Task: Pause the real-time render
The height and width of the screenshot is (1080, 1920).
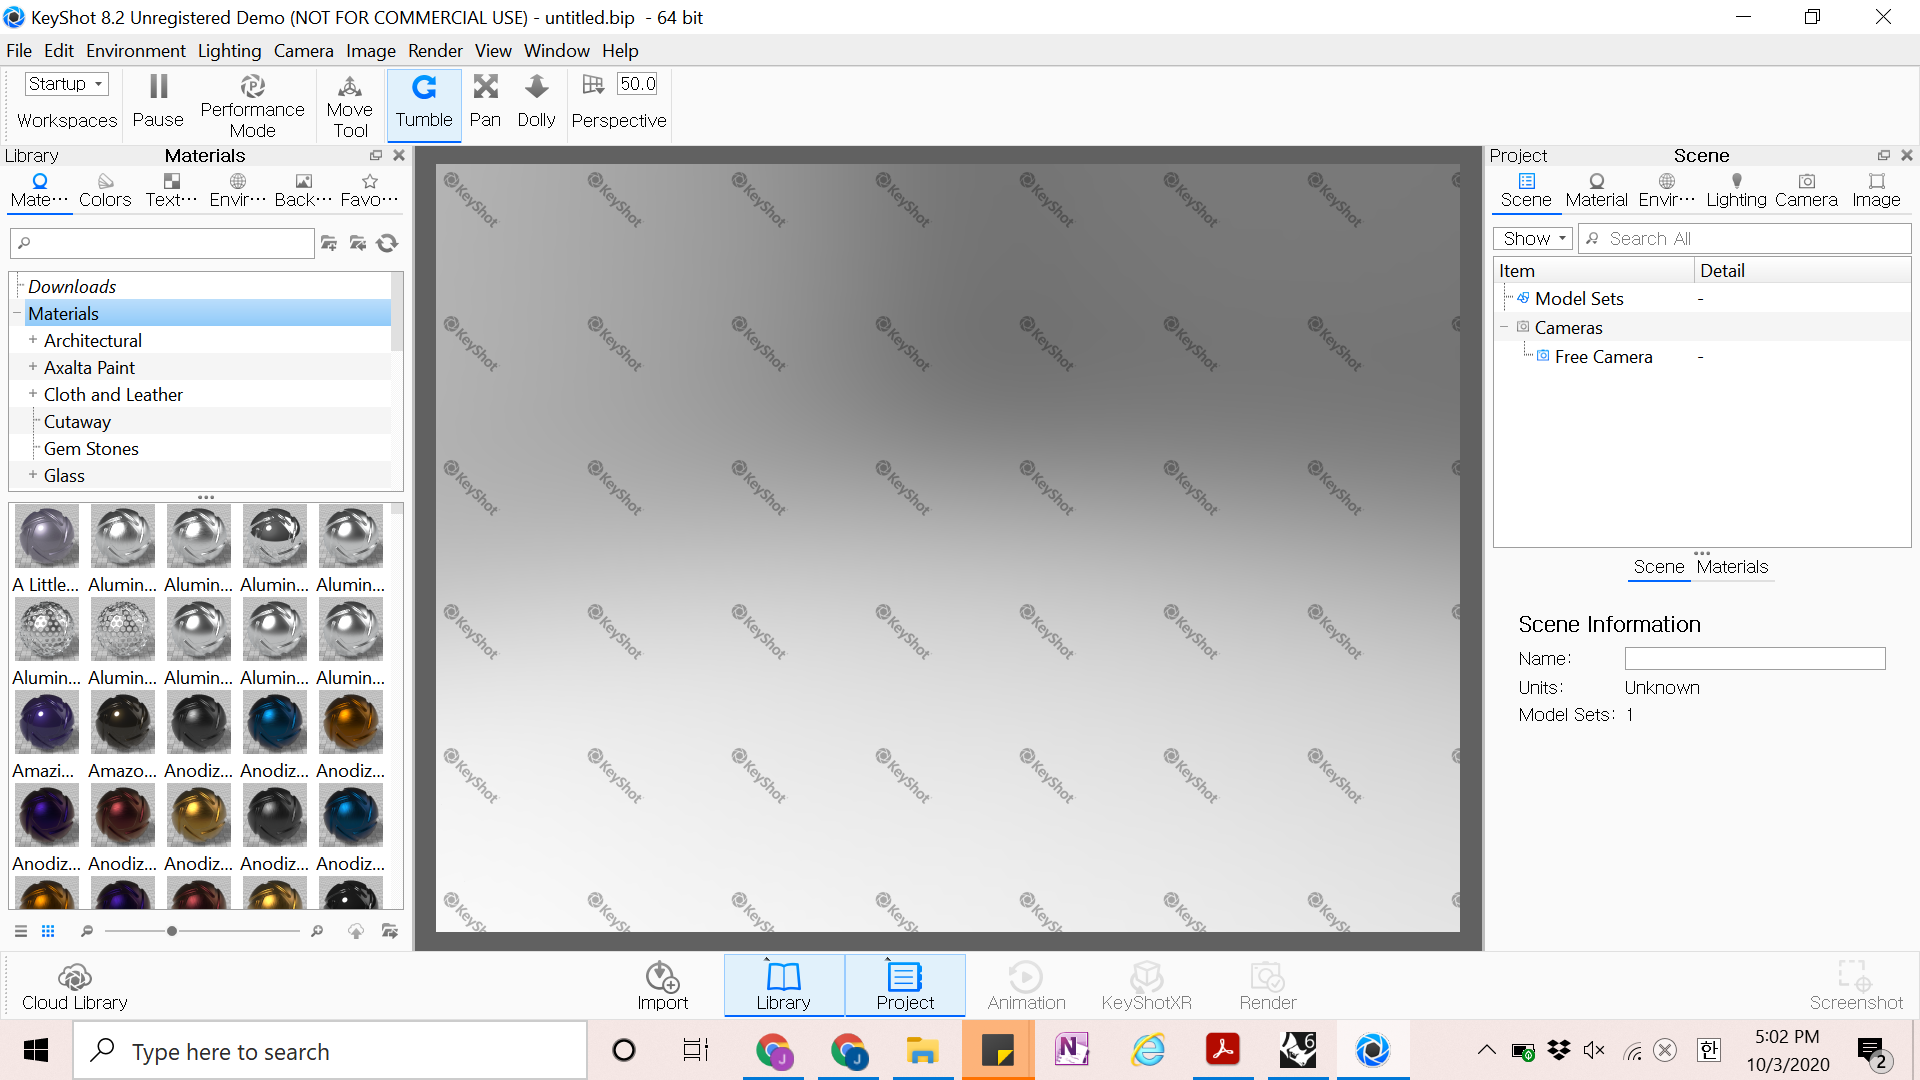Action: [x=158, y=103]
